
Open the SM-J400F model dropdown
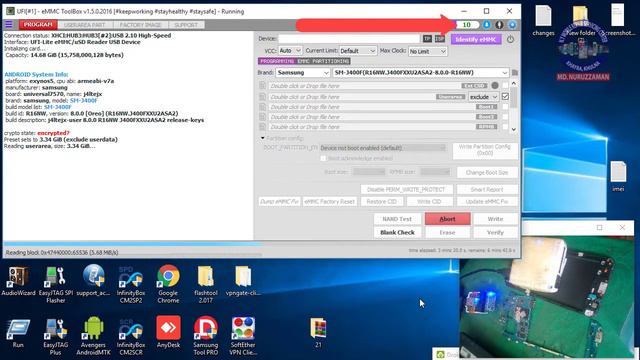pyautogui.click(x=421, y=73)
